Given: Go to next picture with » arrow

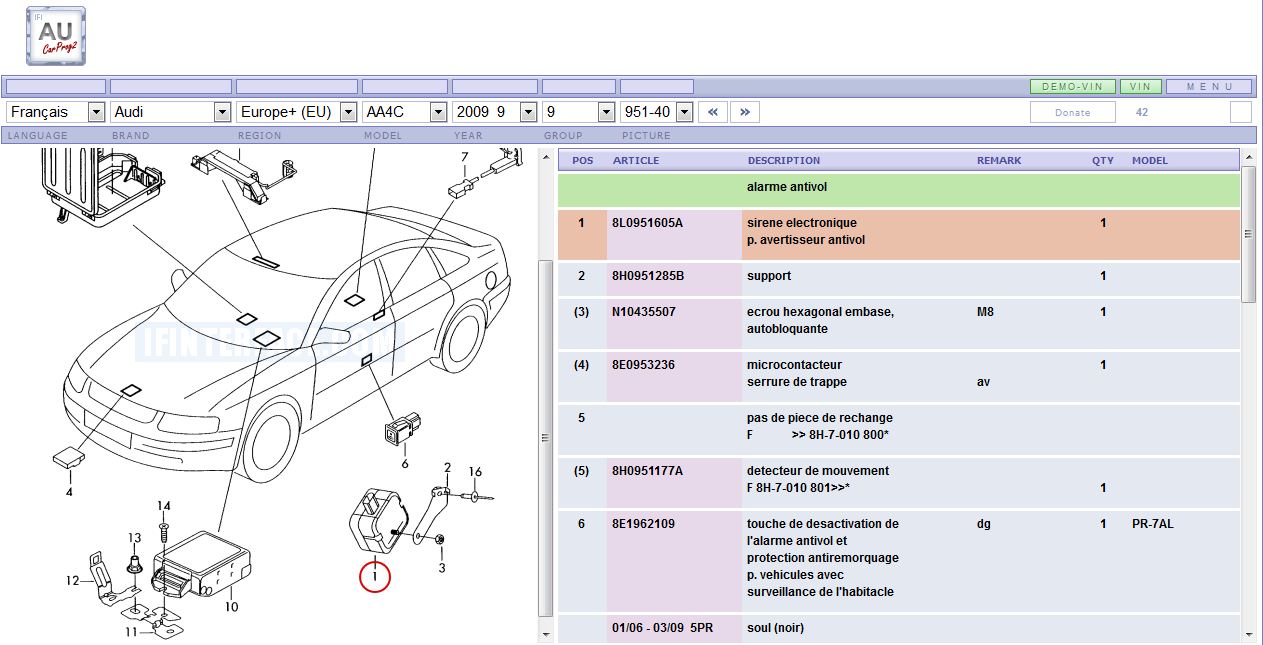Looking at the screenshot, I should [745, 112].
